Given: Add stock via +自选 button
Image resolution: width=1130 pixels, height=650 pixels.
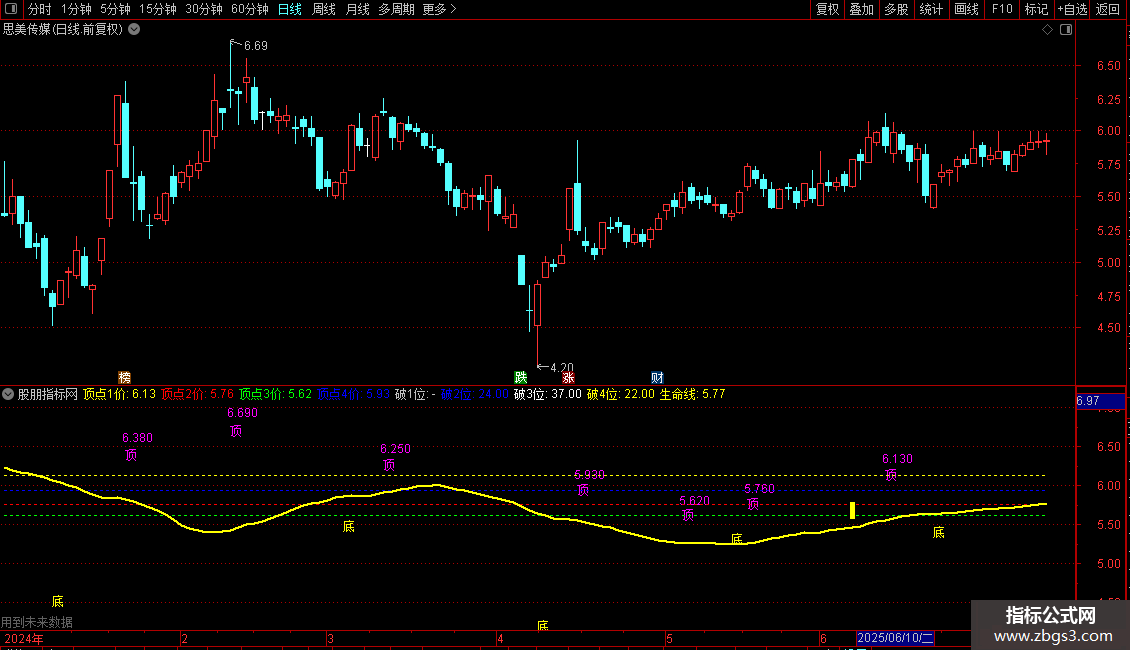Looking at the screenshot, I should 1072,9.
